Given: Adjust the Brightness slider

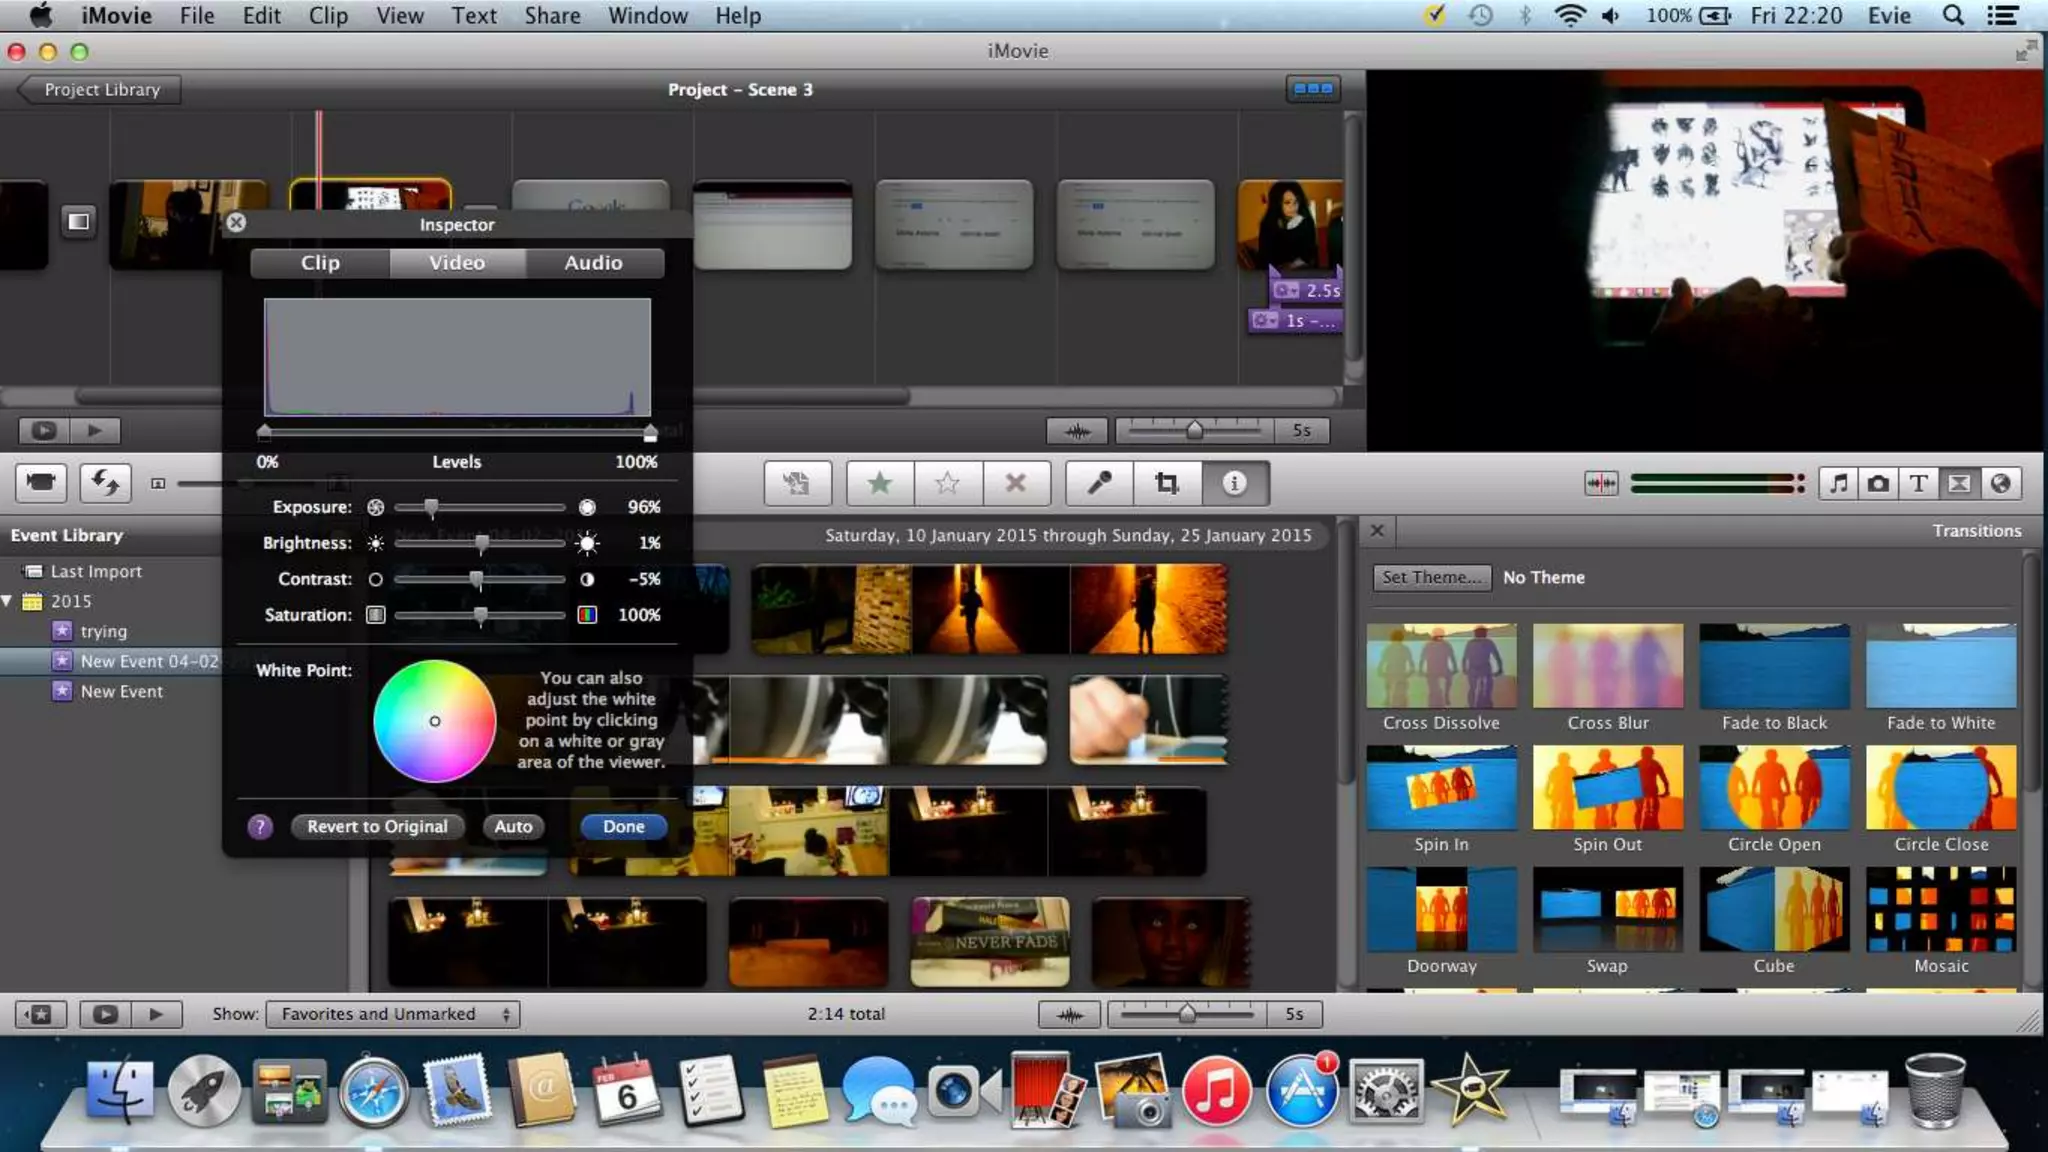Looking at the screenshot, I should click(x=482, y=544).
